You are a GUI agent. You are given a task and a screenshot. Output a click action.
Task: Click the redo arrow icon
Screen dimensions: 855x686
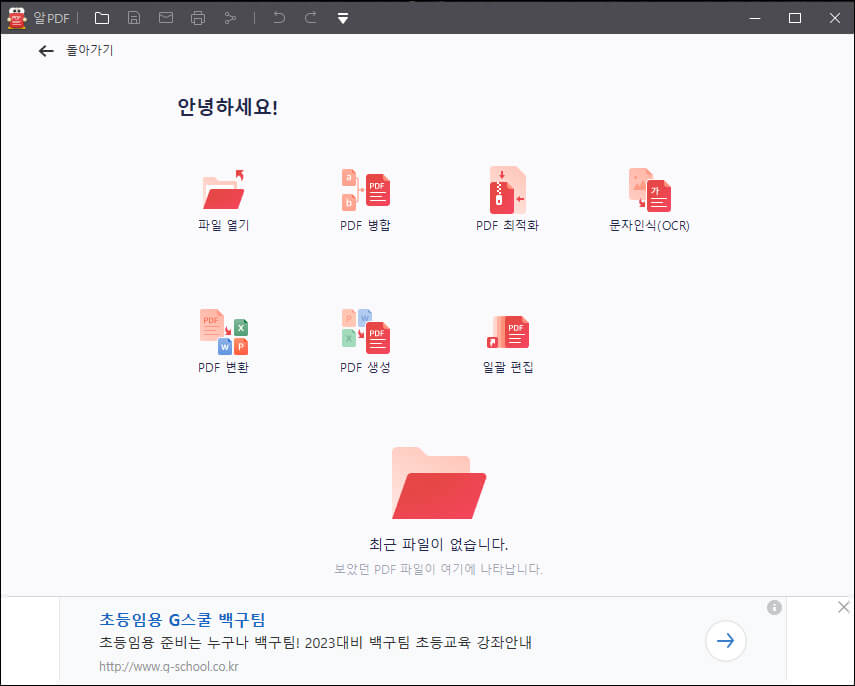310,17
